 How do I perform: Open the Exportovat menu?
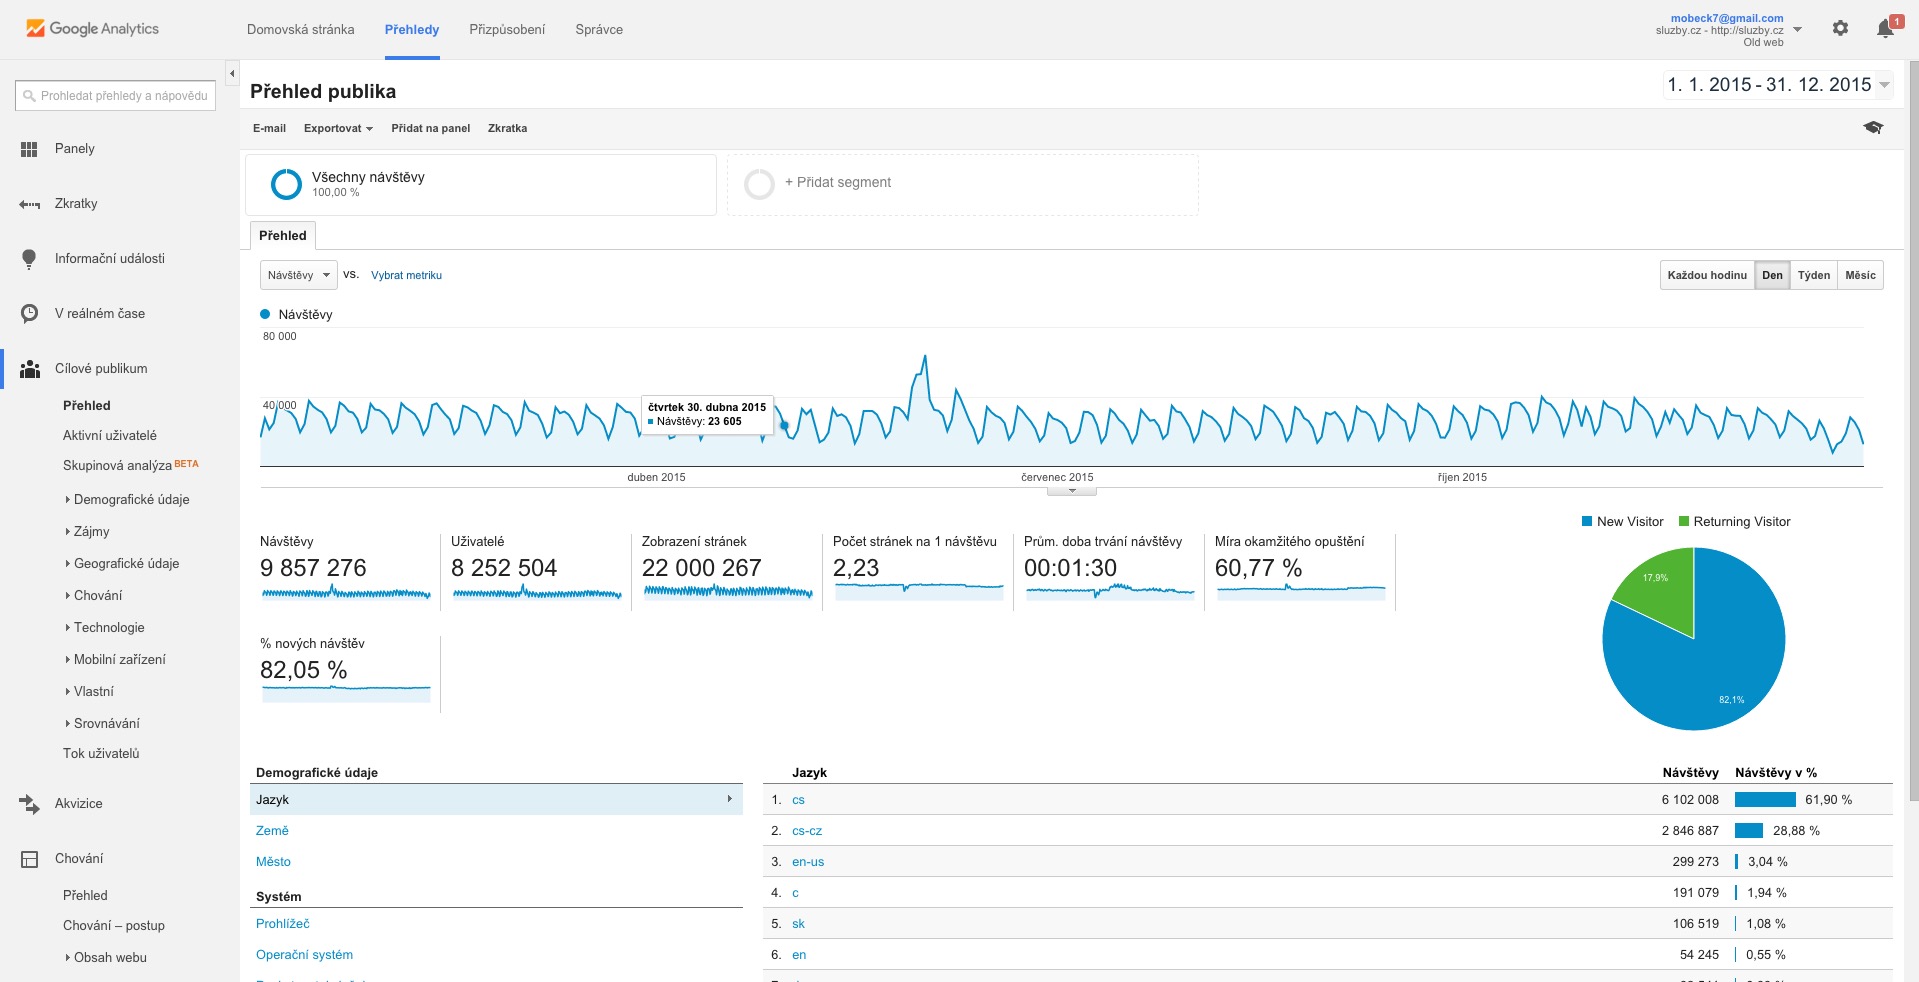[x=338, y=128]
